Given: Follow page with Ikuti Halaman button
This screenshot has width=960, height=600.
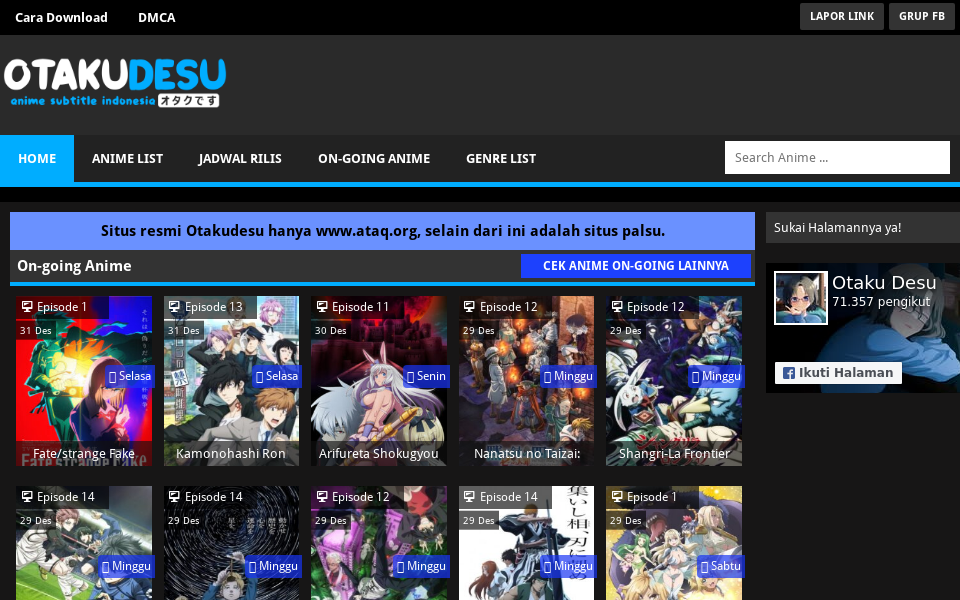Looking at the screenshot, I should (x=838, y=373).
